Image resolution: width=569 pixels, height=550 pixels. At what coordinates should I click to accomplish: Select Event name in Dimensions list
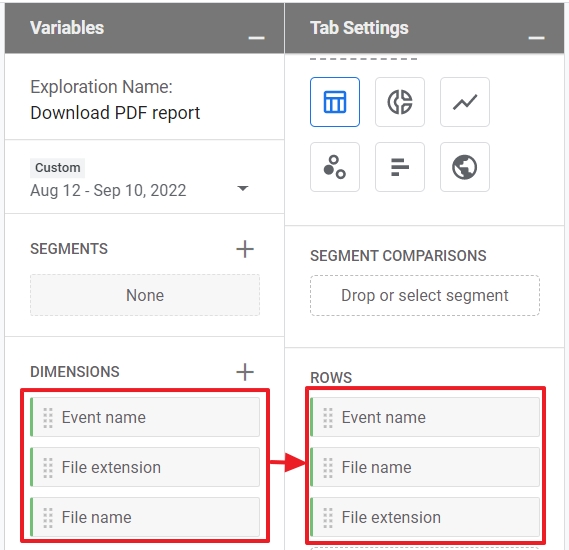coord(145,417)
